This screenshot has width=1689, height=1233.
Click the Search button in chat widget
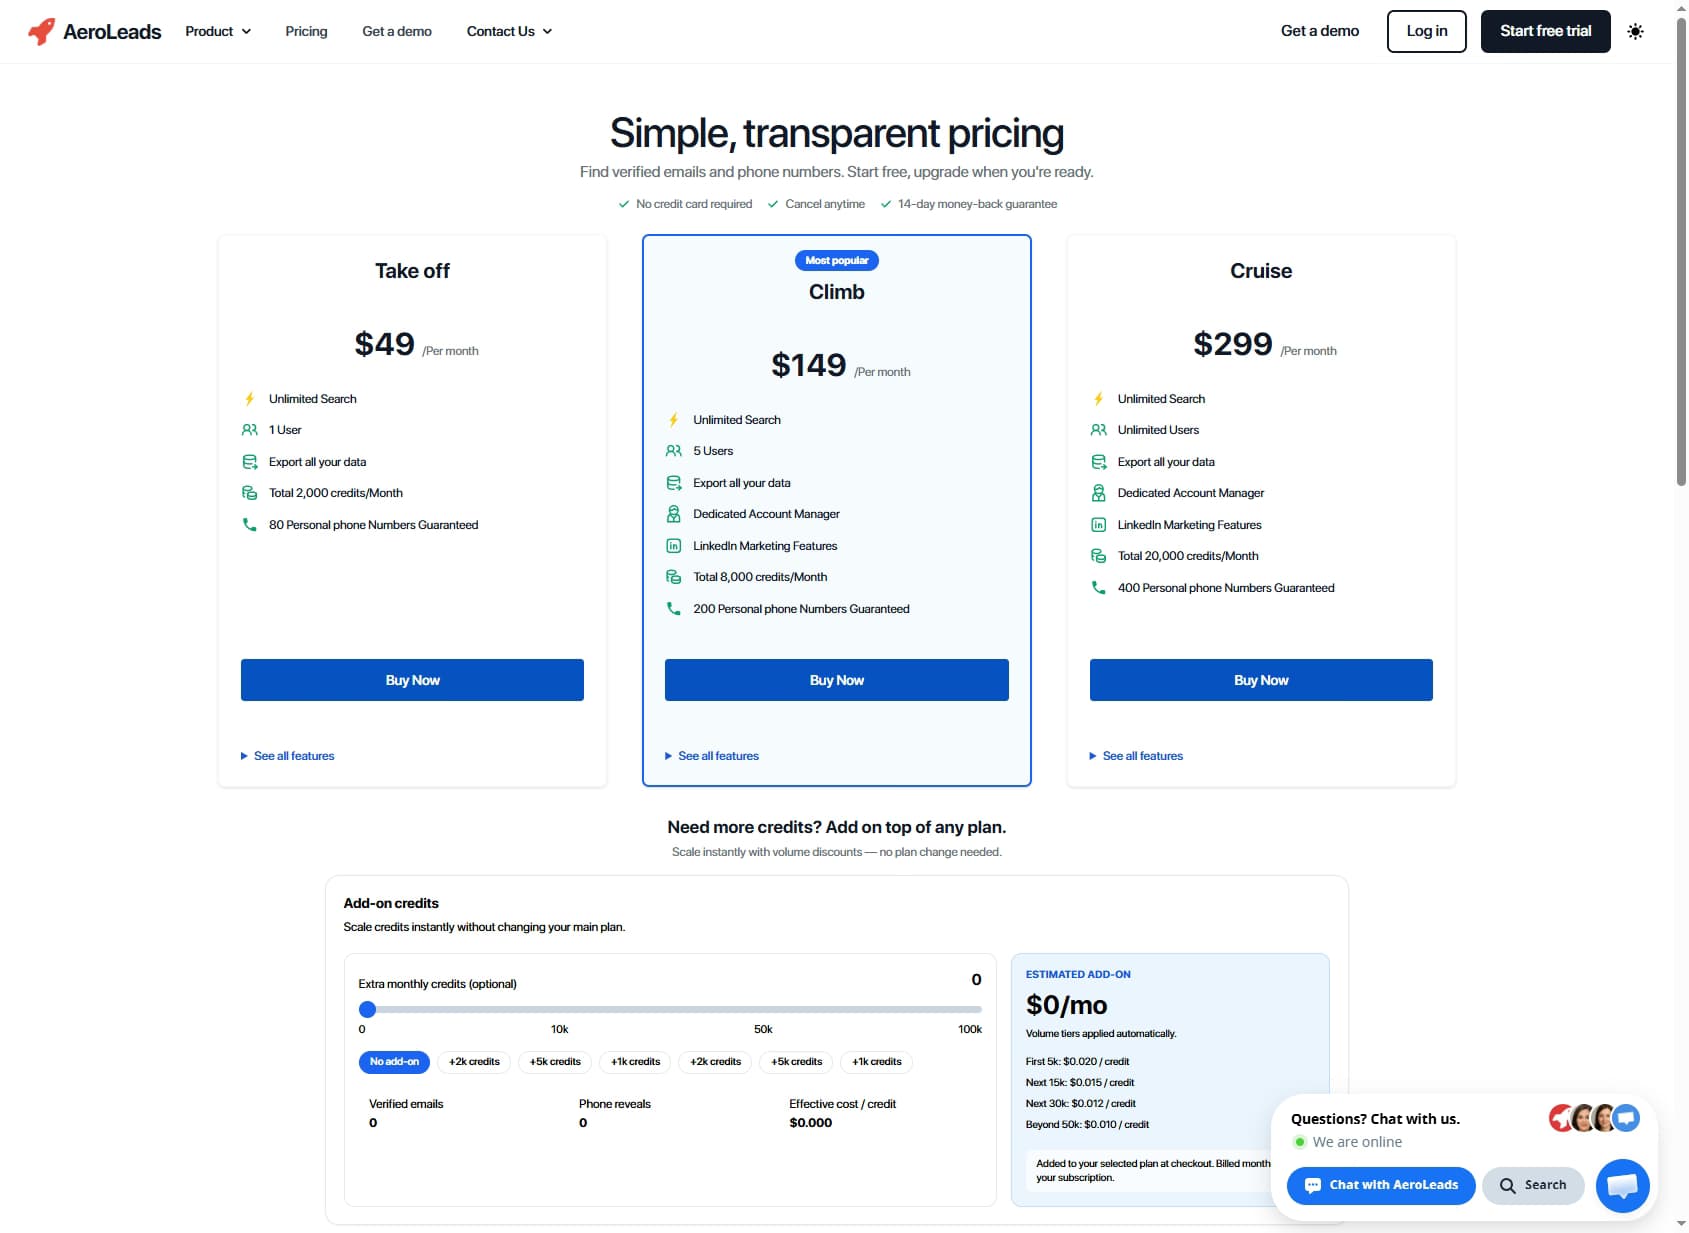pyautogui.click(x=1533, y=1185)
